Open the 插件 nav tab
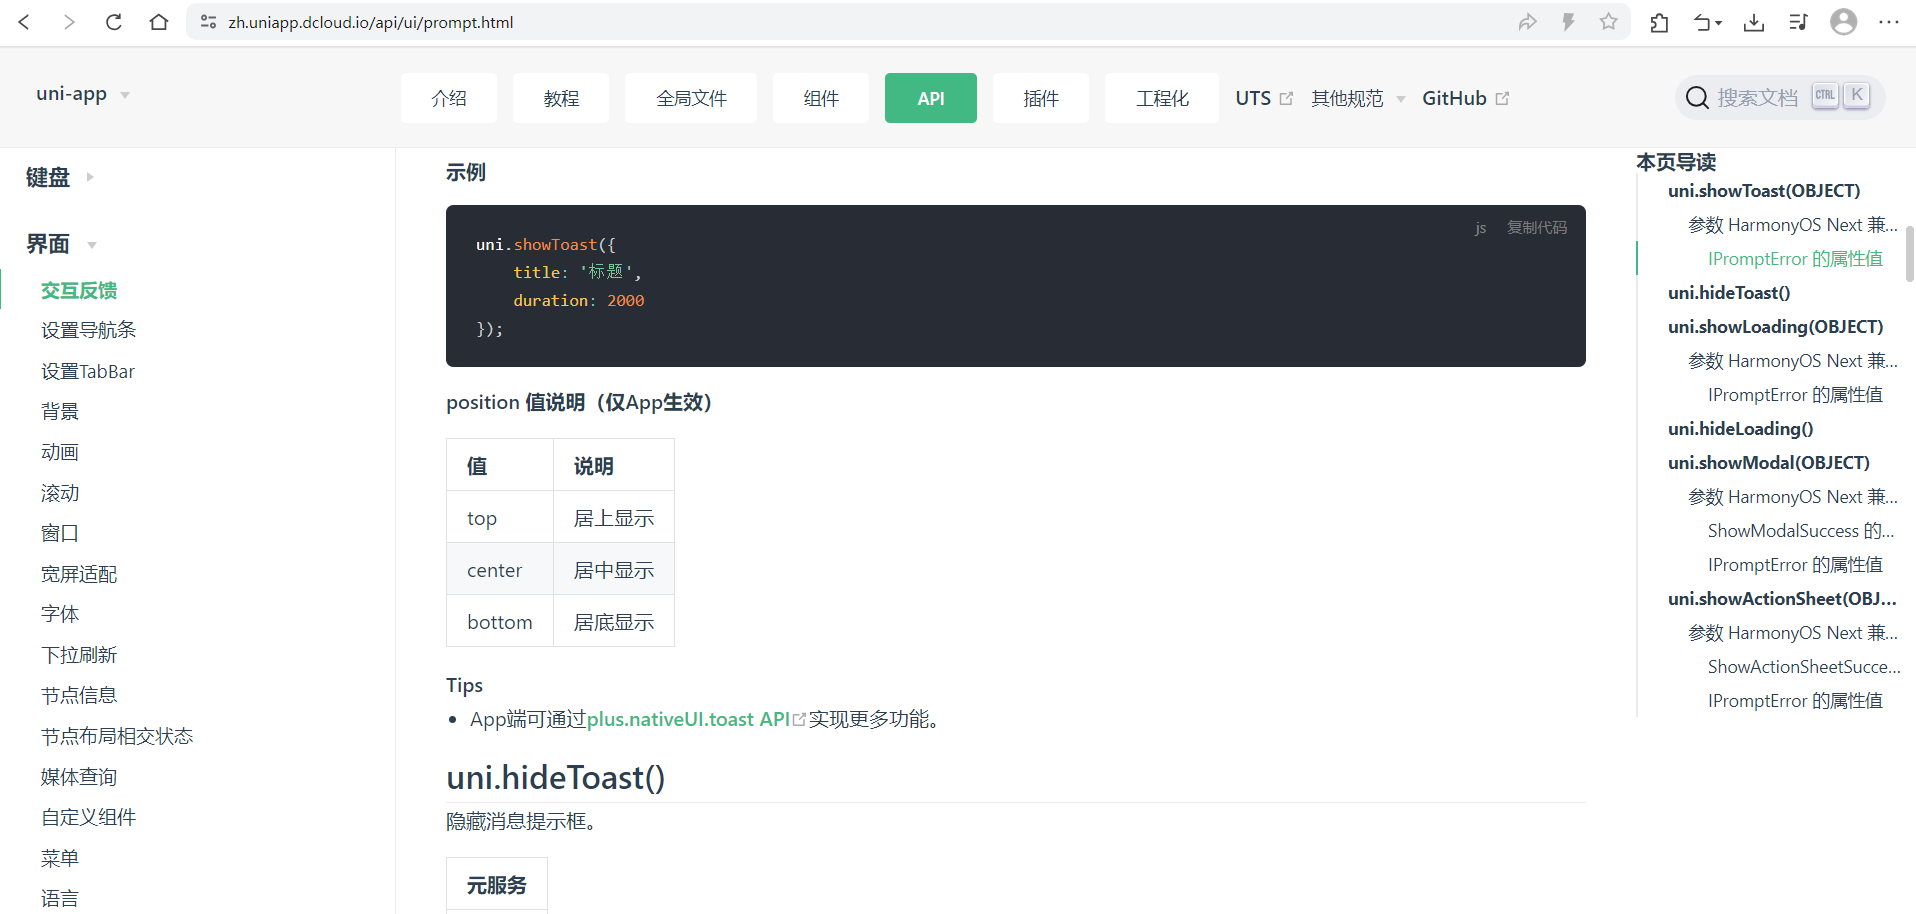 point(1041,98)
